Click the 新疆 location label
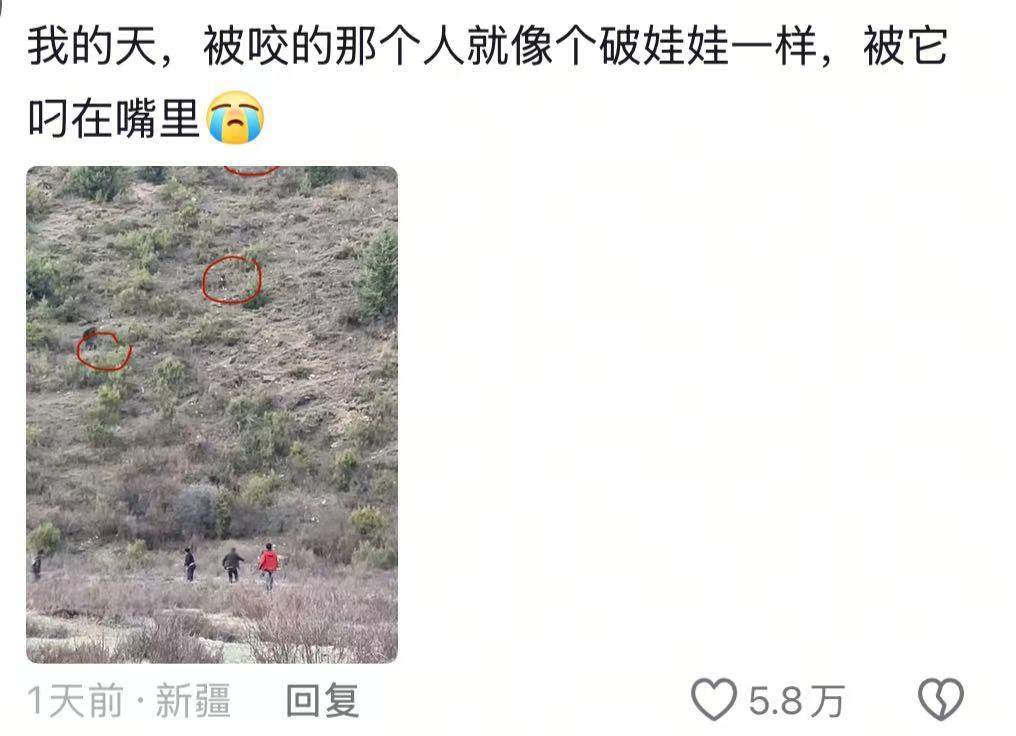 point(193,701)
